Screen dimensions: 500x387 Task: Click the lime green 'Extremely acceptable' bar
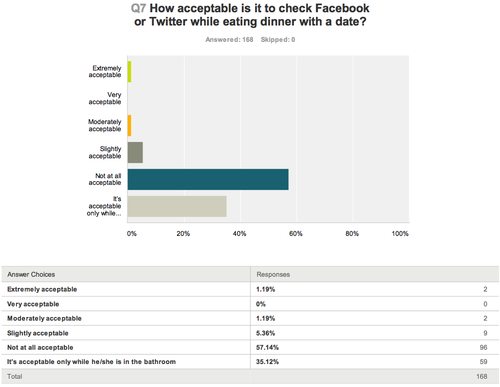pyautogui.click(x=129, y=72)
